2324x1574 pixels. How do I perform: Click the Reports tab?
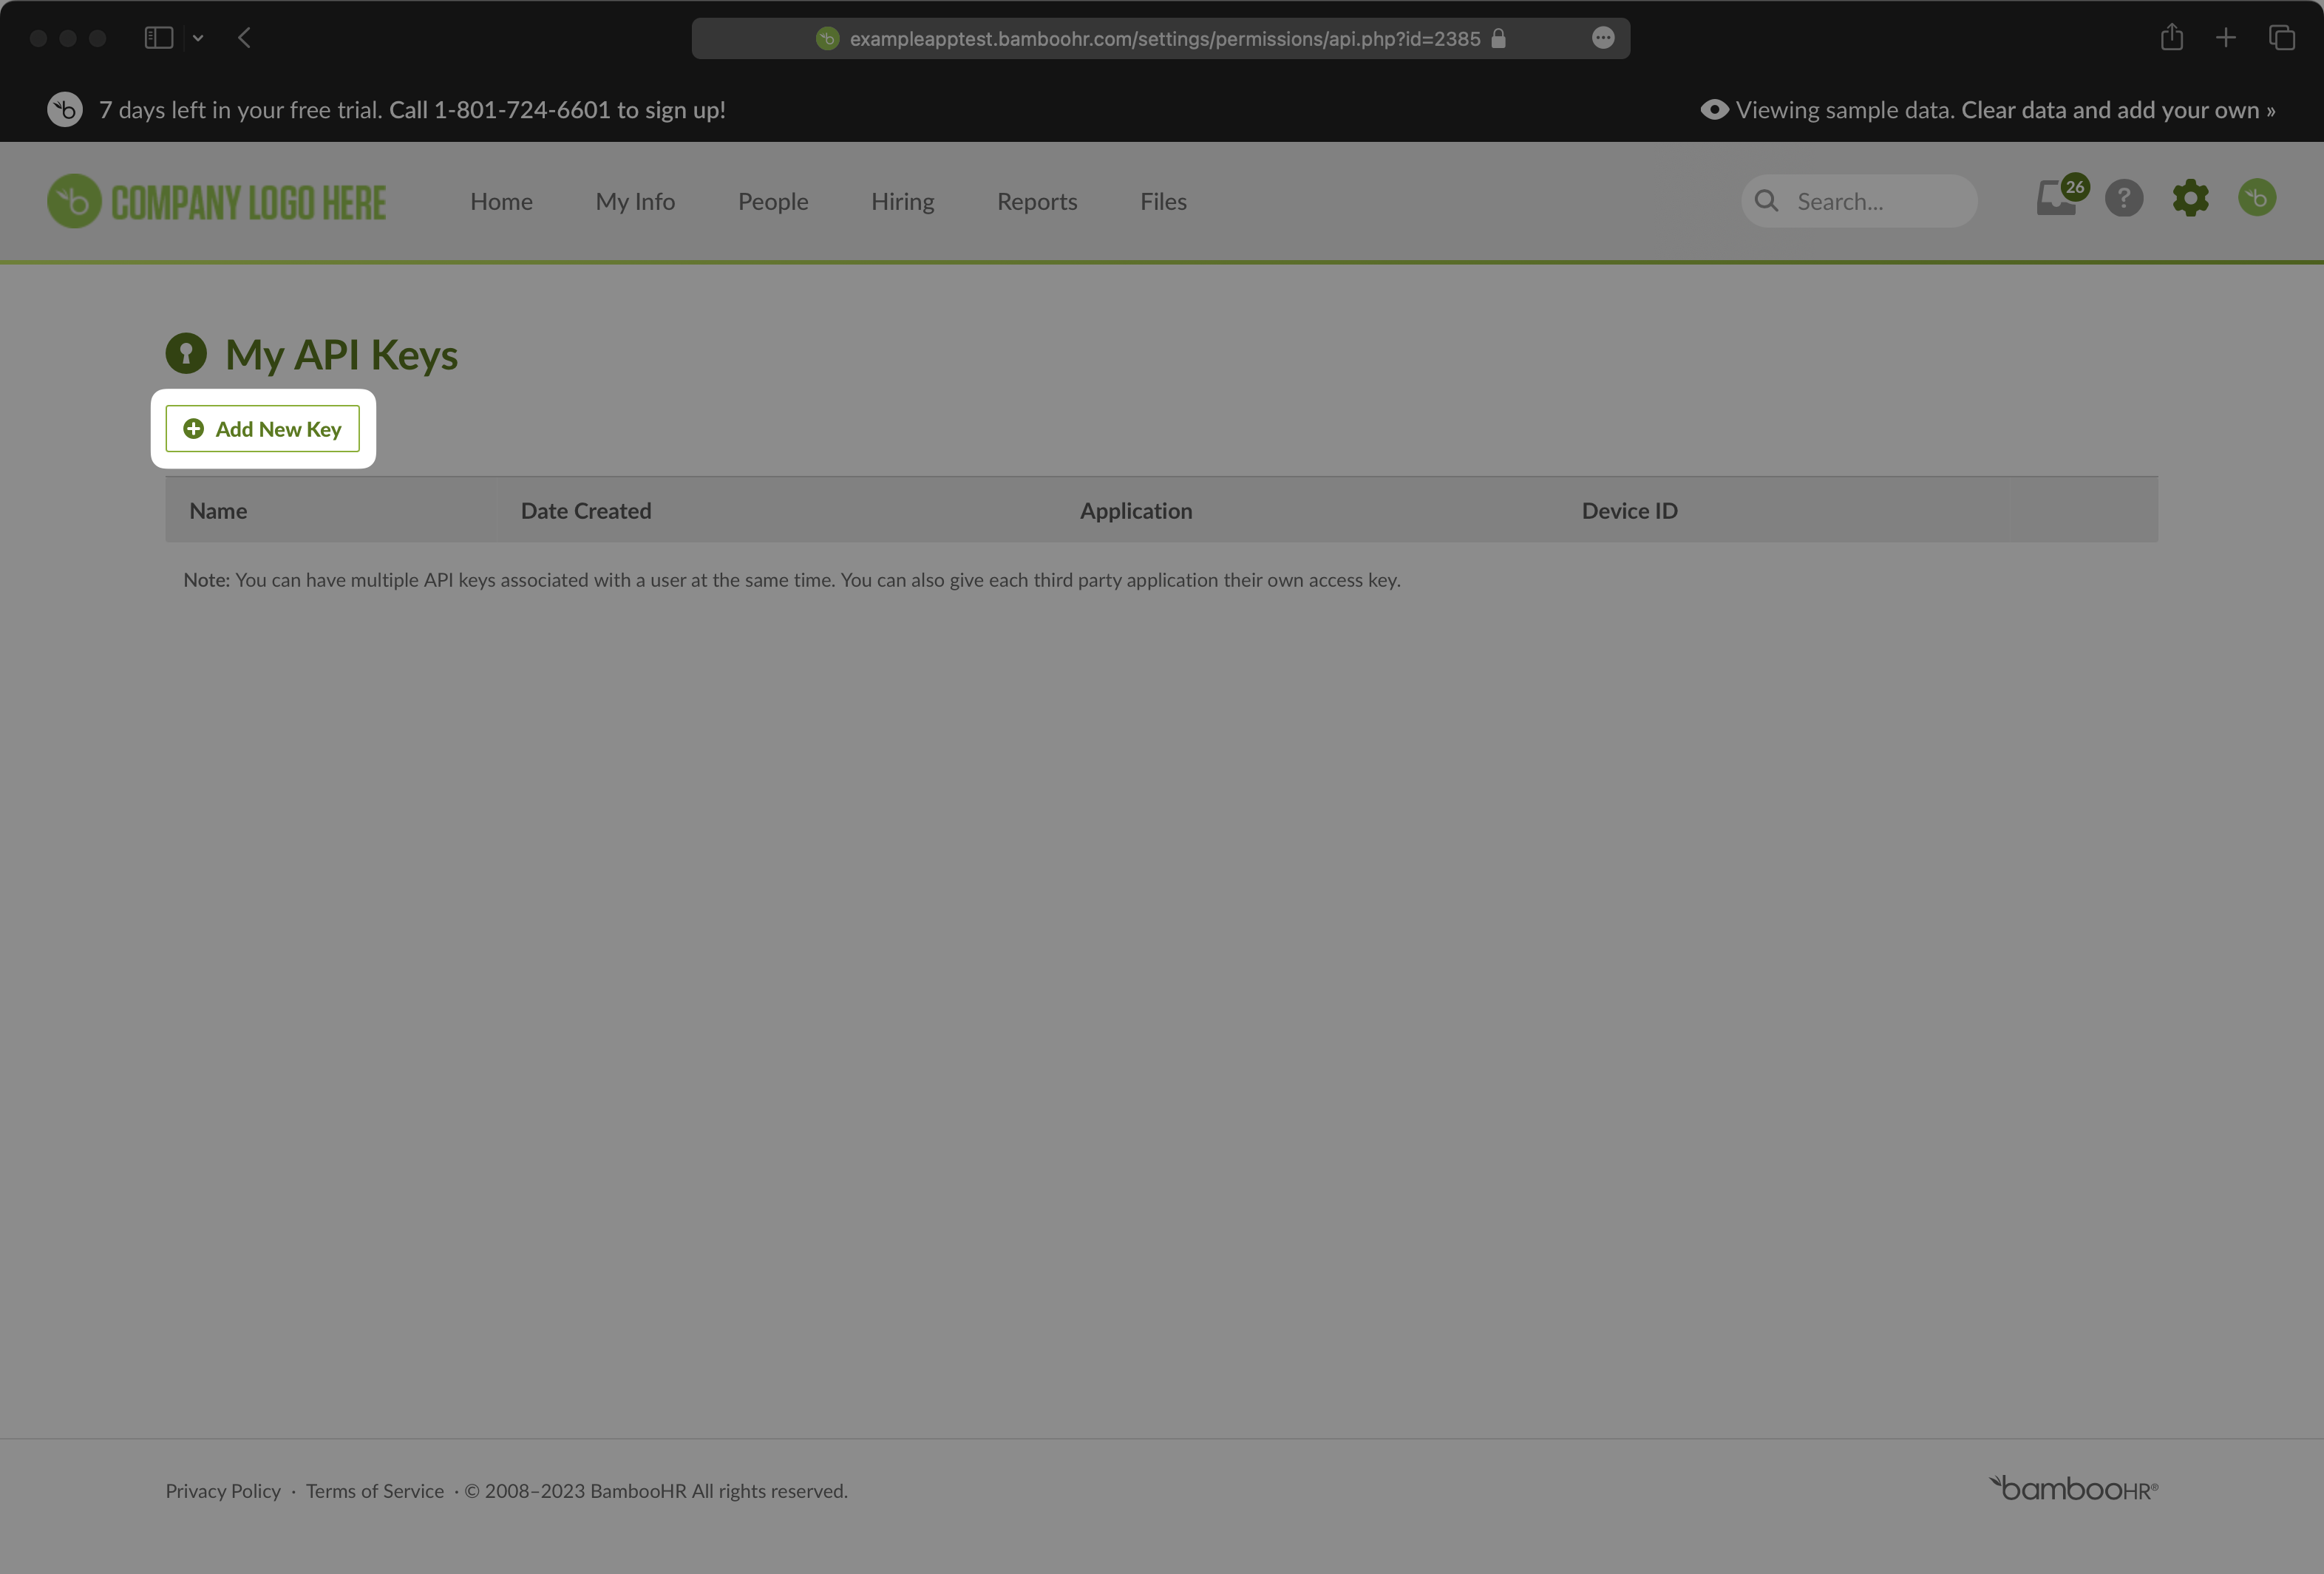click(x=1036, y=200)
